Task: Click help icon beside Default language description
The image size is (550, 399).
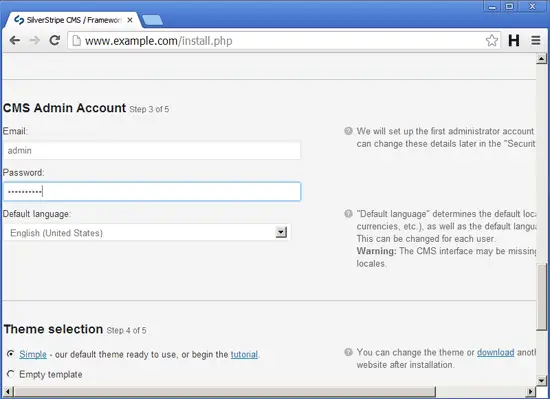Action: click(x=348, y=214)
